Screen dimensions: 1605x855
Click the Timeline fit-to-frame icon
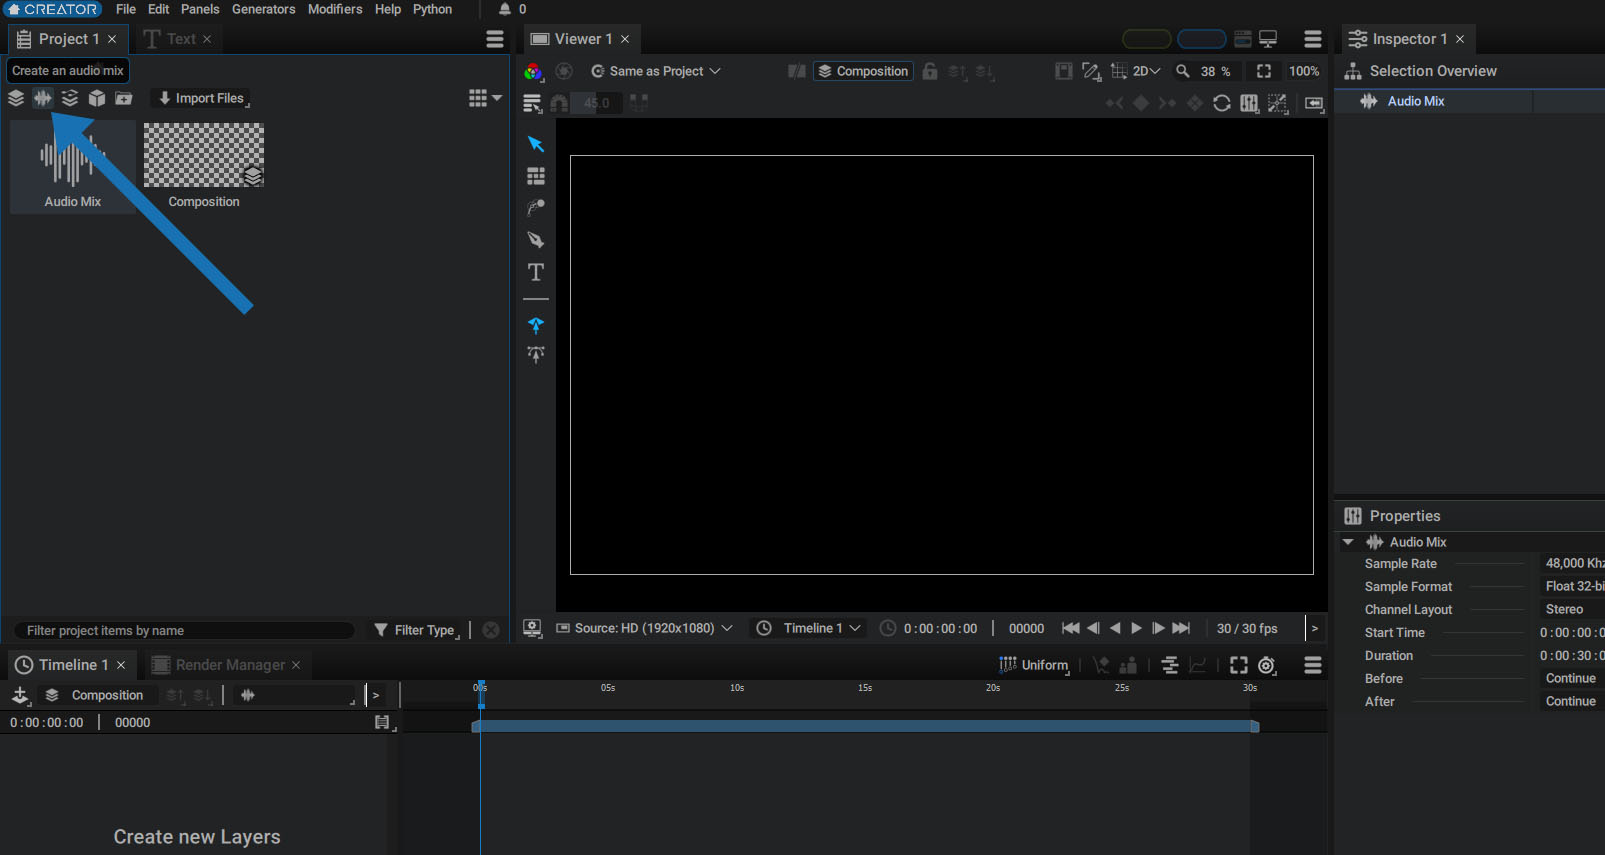point(1239,665)
